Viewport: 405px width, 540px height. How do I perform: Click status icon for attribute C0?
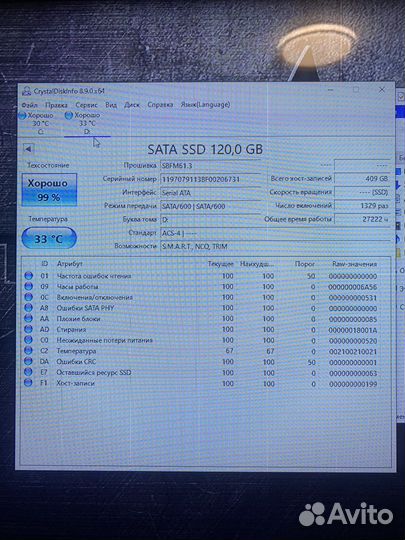pos(29,340)
